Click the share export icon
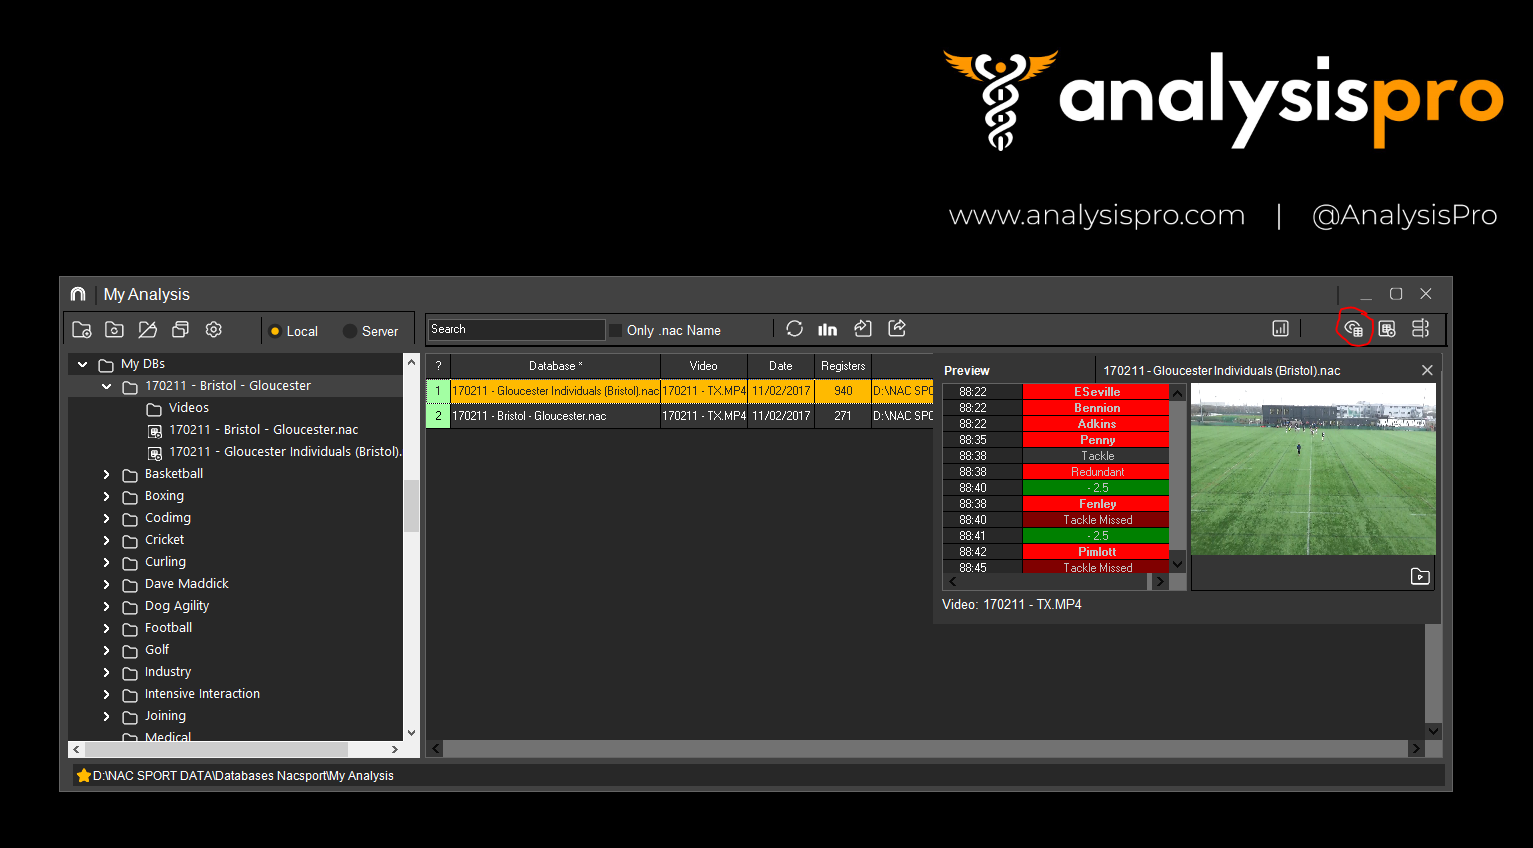The width and height of the screenshot is (1533, 848). pos(897,328)
